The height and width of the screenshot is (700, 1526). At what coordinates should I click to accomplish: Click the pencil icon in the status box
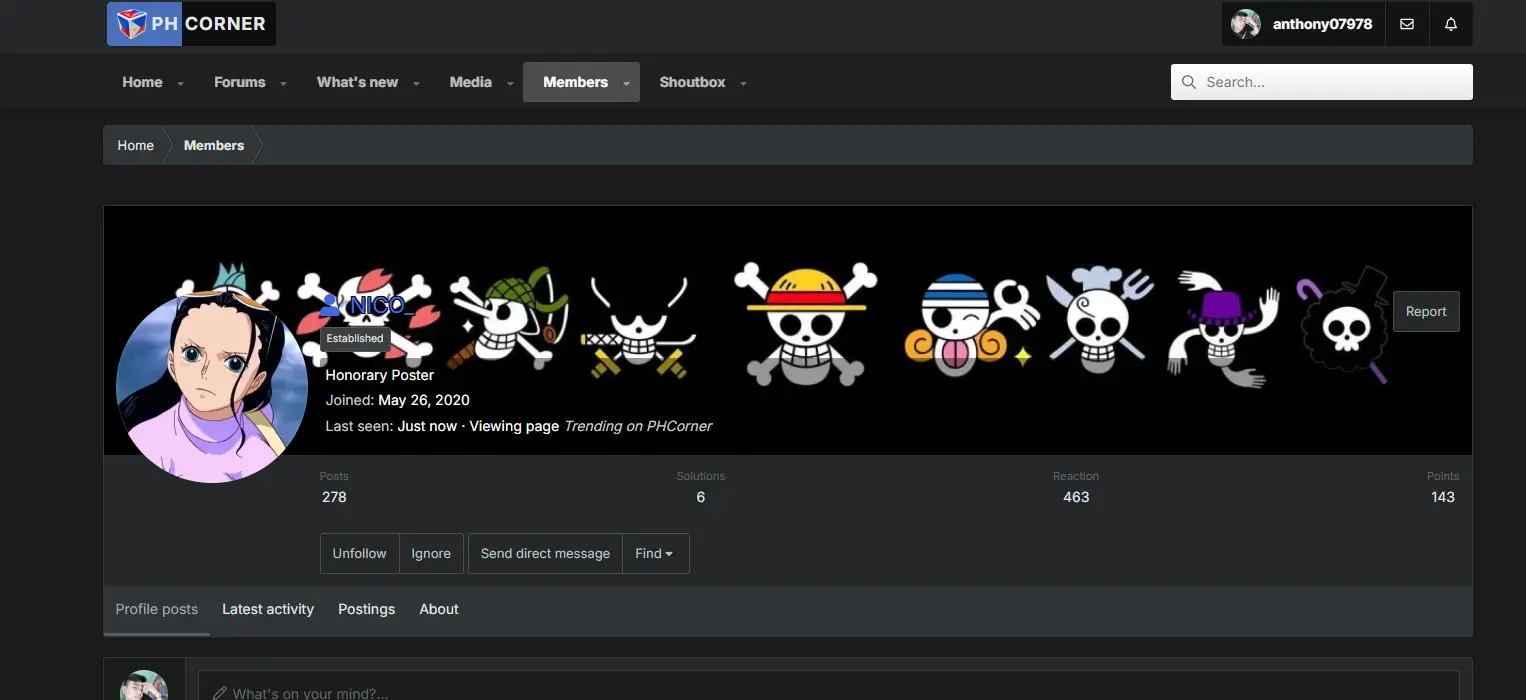pos(220,693)
